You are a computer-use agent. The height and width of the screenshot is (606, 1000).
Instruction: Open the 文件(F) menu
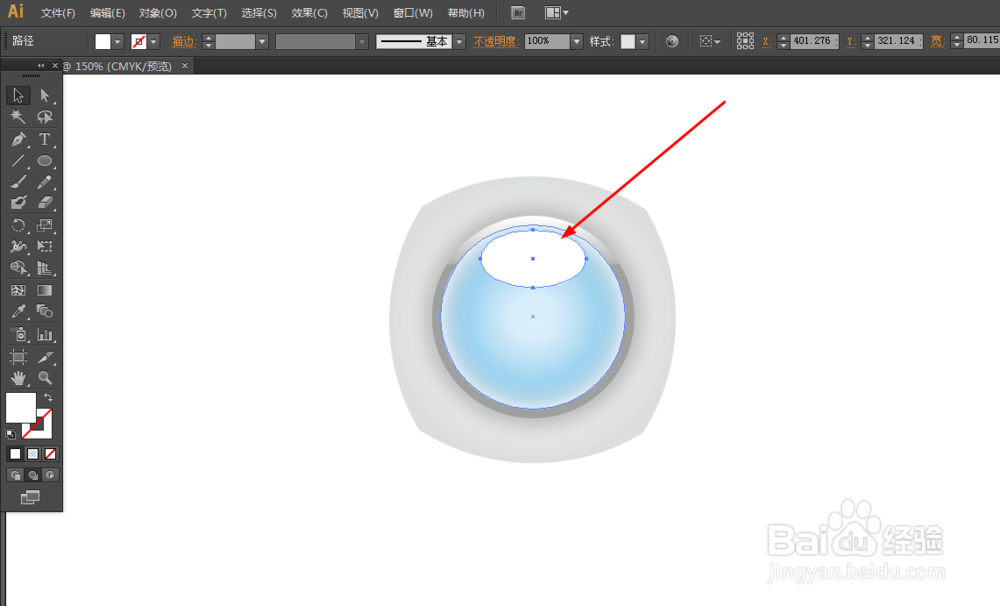point(58,13)
